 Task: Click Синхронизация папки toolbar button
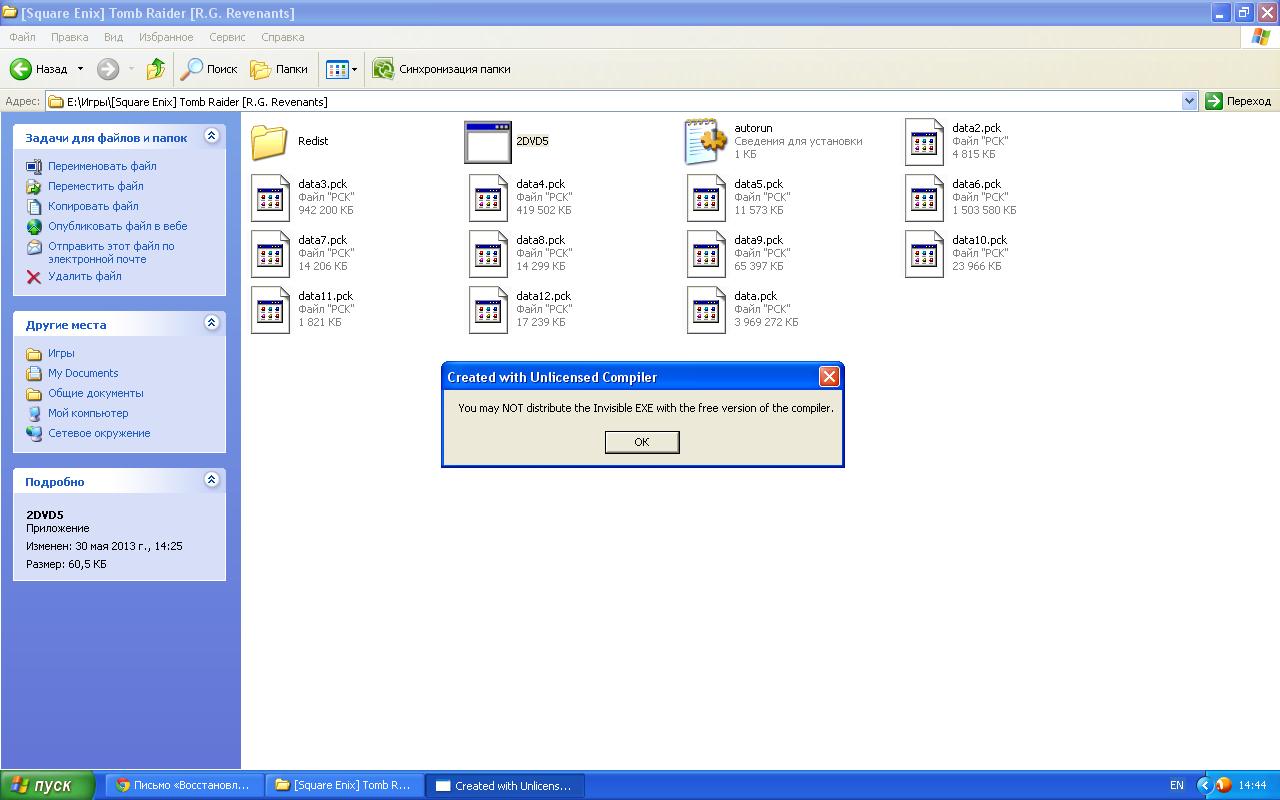[x=442, y=69]
